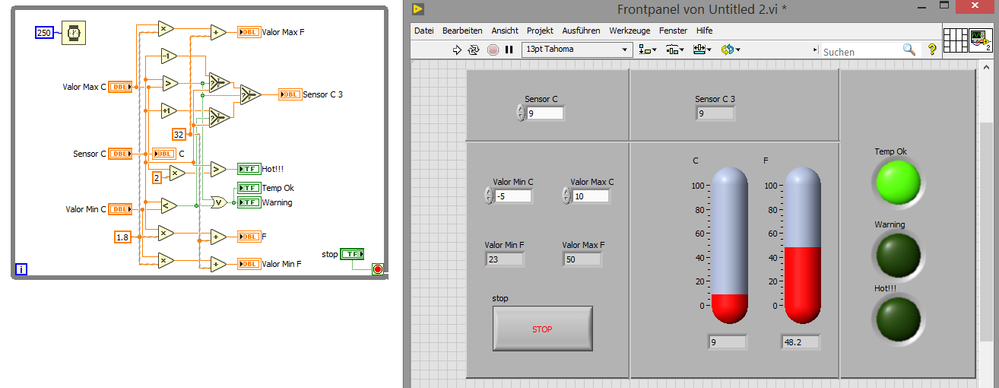
Task: Toggle the Warning LED indicator
Action: (898, 255)
